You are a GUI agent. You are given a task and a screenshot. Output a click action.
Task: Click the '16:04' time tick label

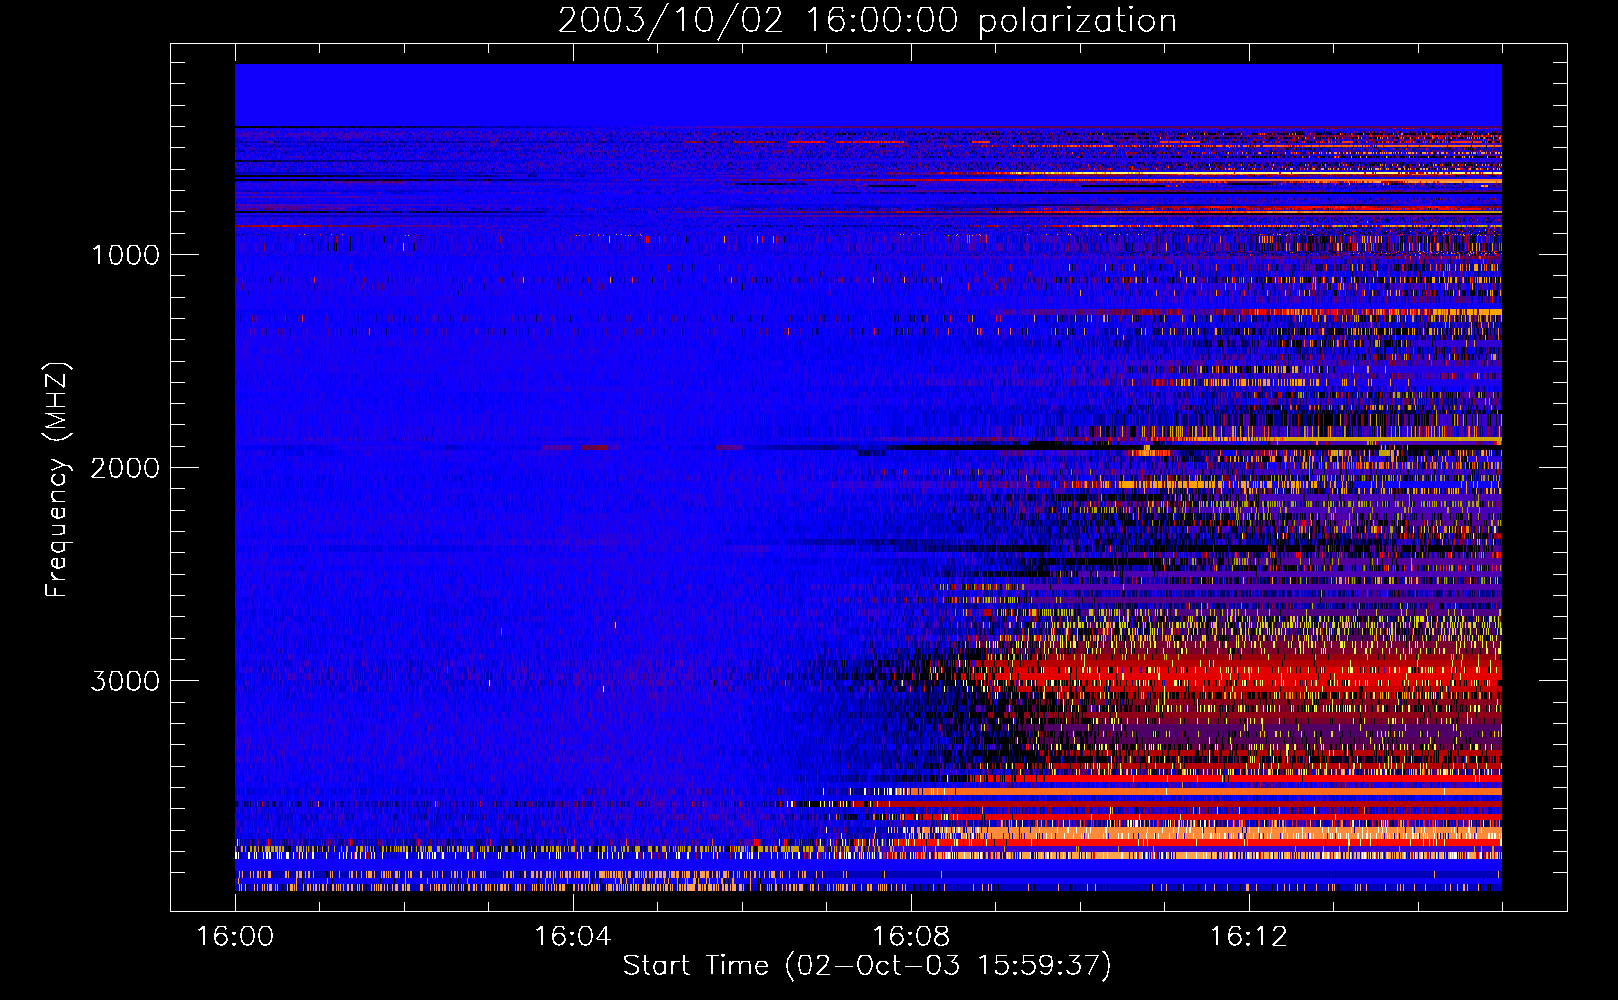(573, 937)
